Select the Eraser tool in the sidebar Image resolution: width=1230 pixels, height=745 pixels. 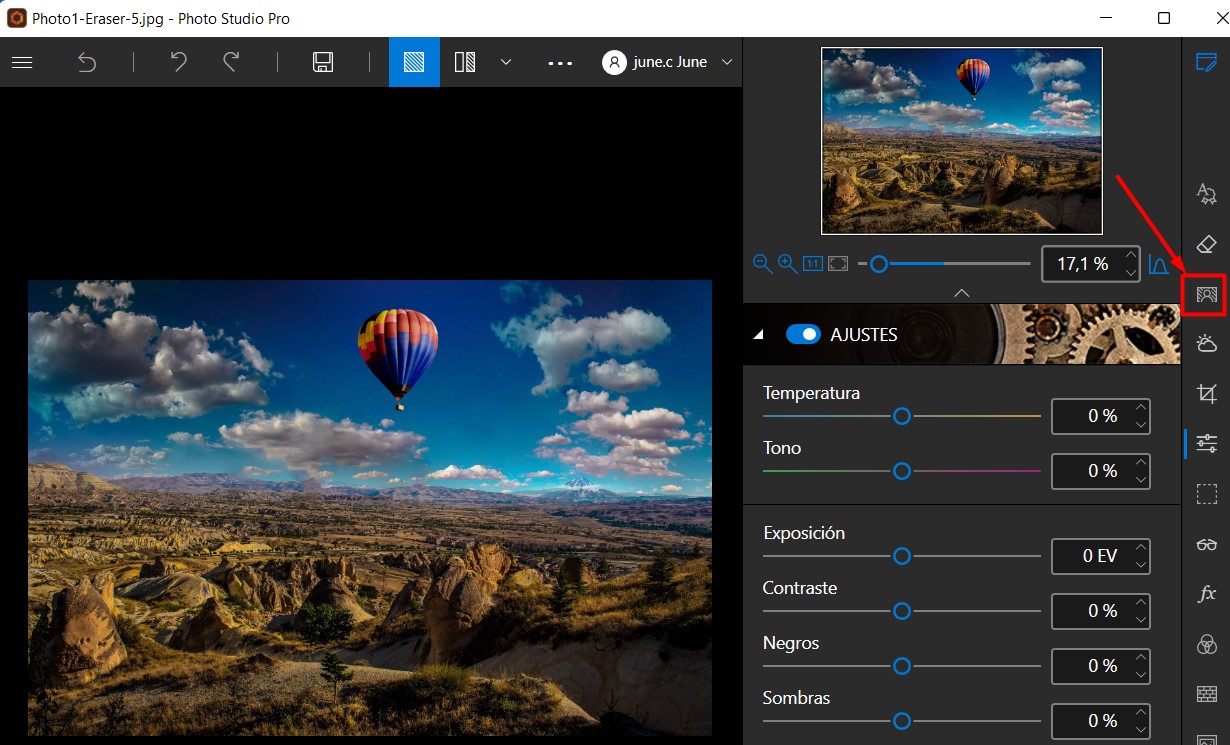click(x=1206, y=244)
